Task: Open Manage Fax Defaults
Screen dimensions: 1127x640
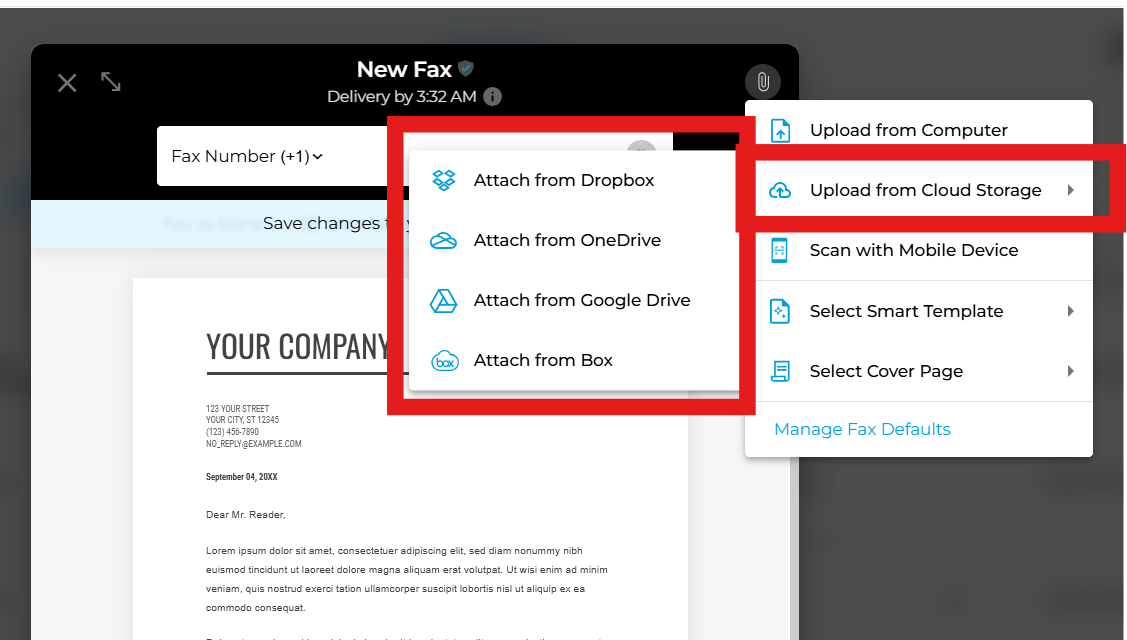Action: [x=862, y=429]
